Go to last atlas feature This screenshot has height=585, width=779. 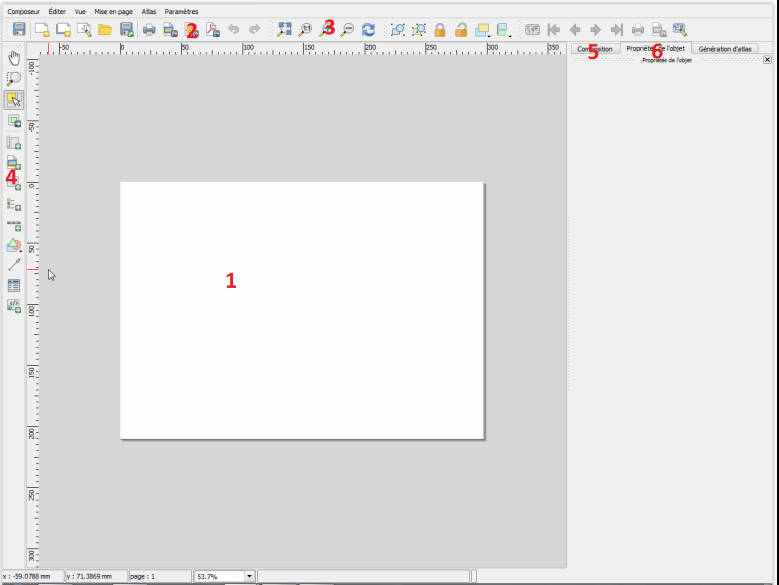617,30
